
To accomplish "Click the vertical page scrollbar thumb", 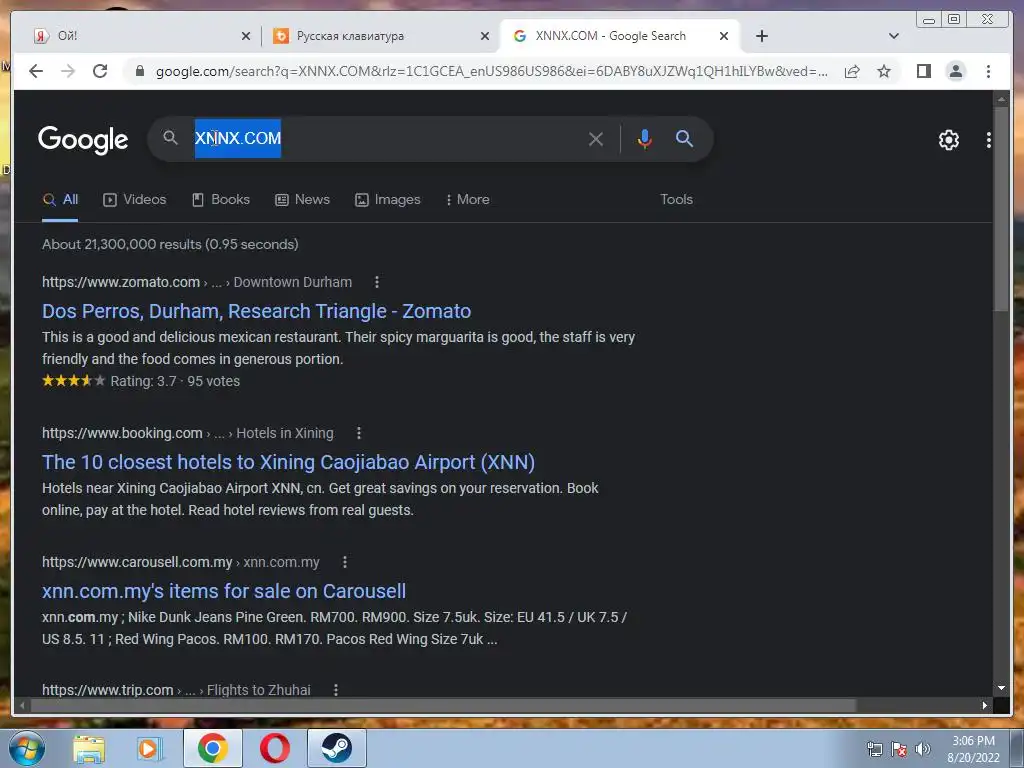I will 1001,210.
